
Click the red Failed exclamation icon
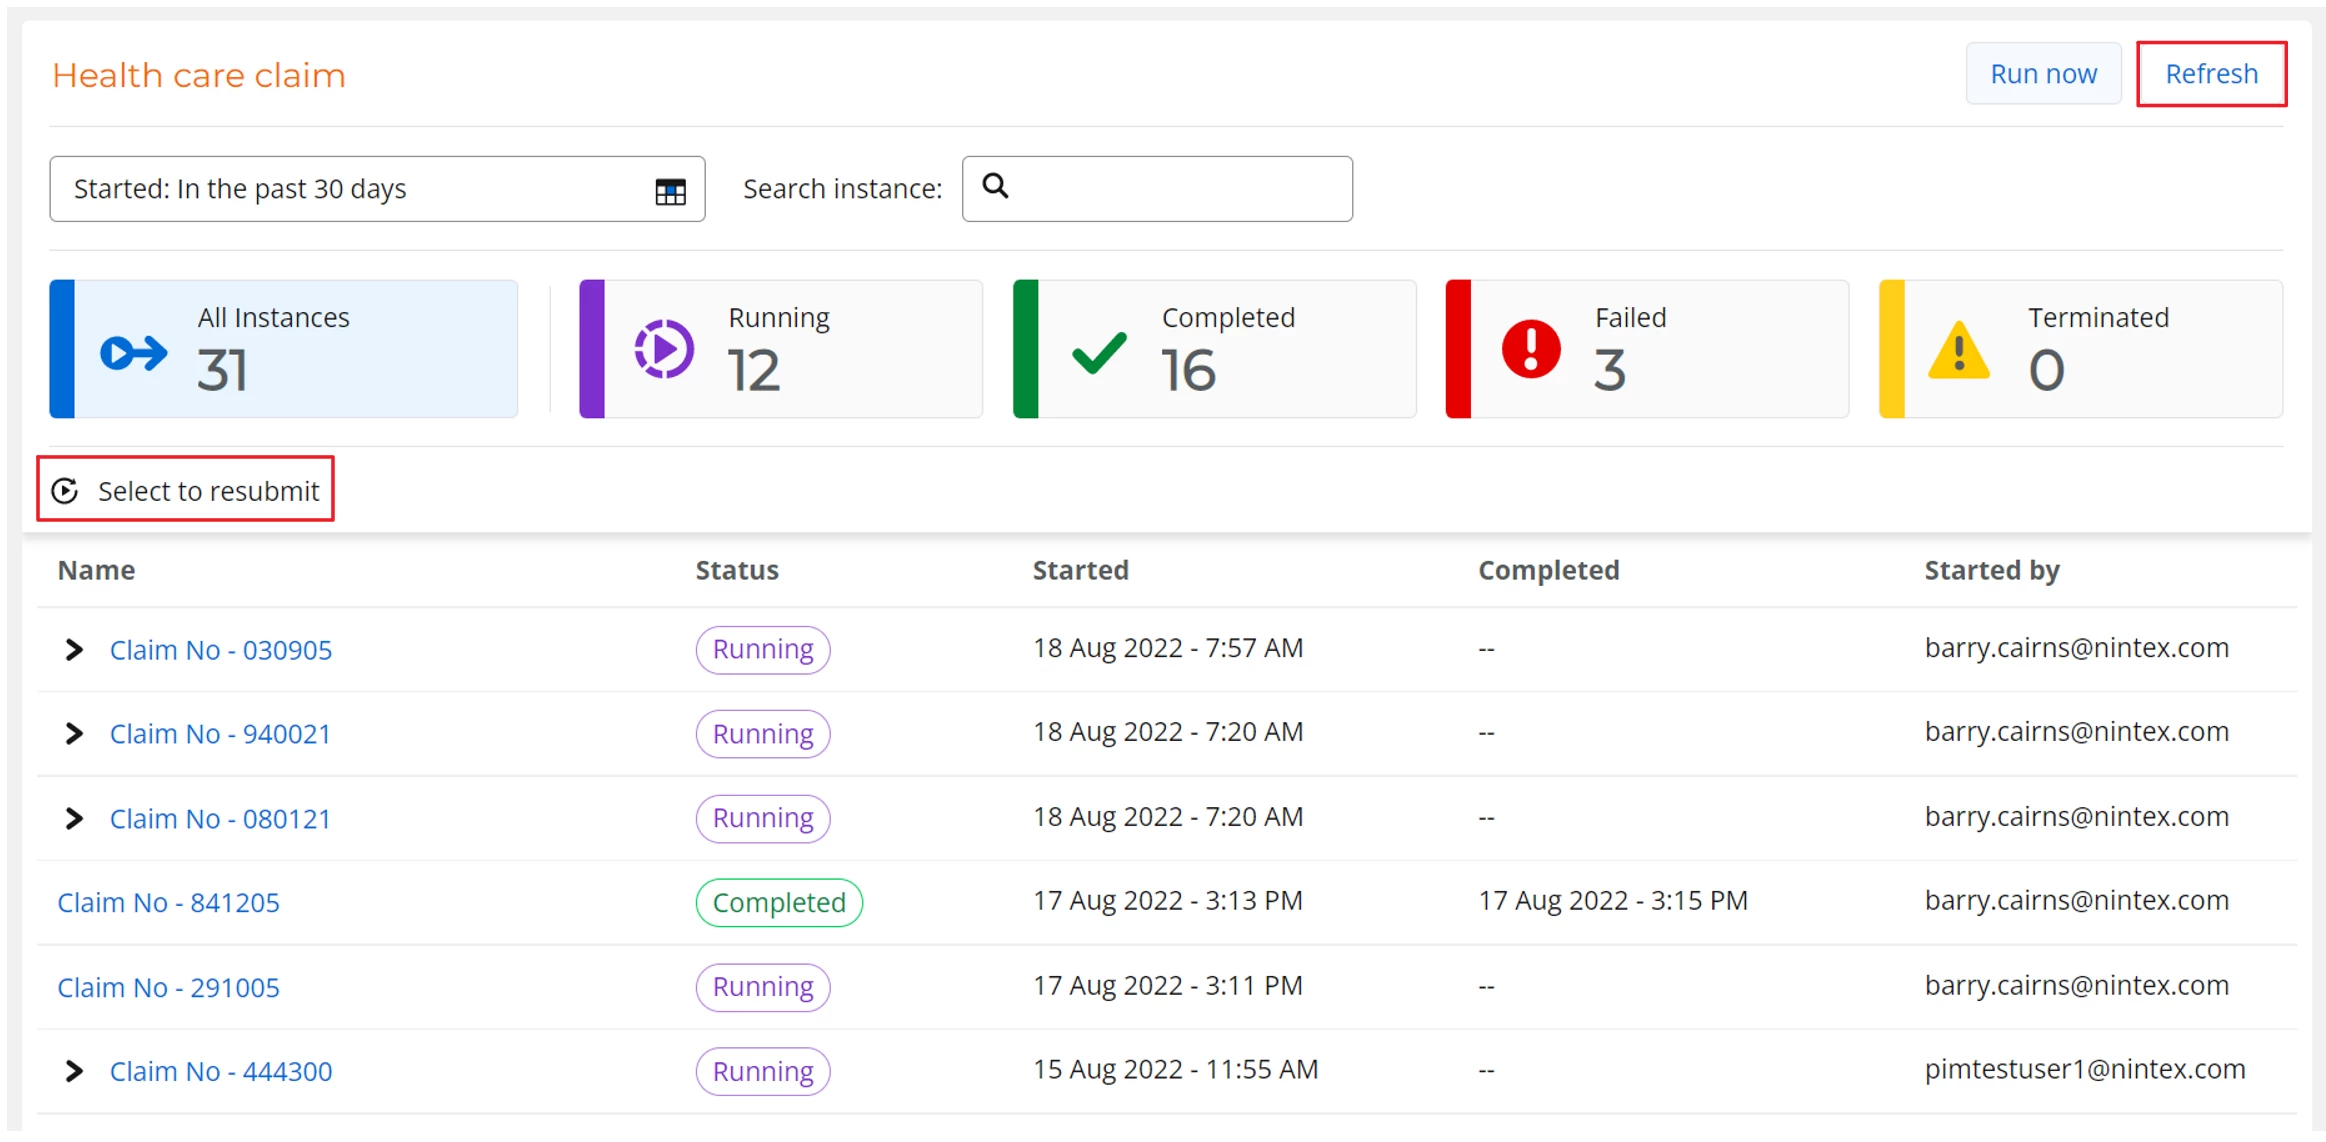(1530, 350)
